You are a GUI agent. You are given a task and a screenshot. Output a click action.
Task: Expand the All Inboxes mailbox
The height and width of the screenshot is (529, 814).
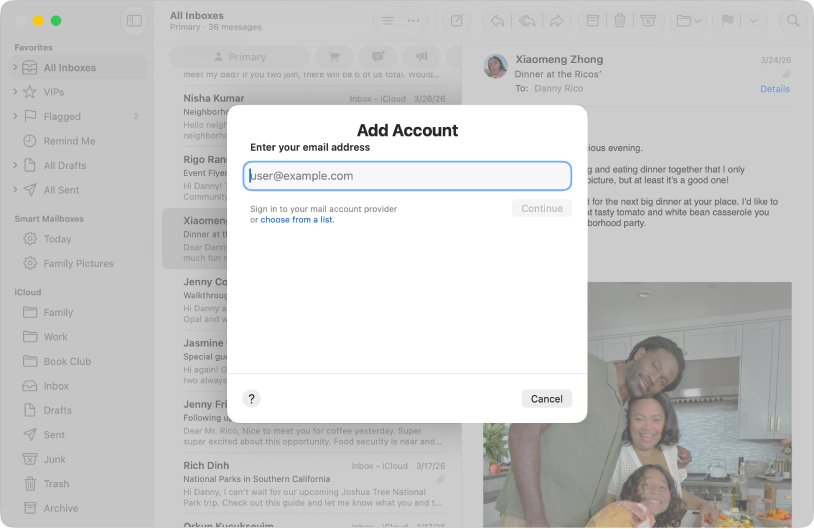click(x=15, y=67)
